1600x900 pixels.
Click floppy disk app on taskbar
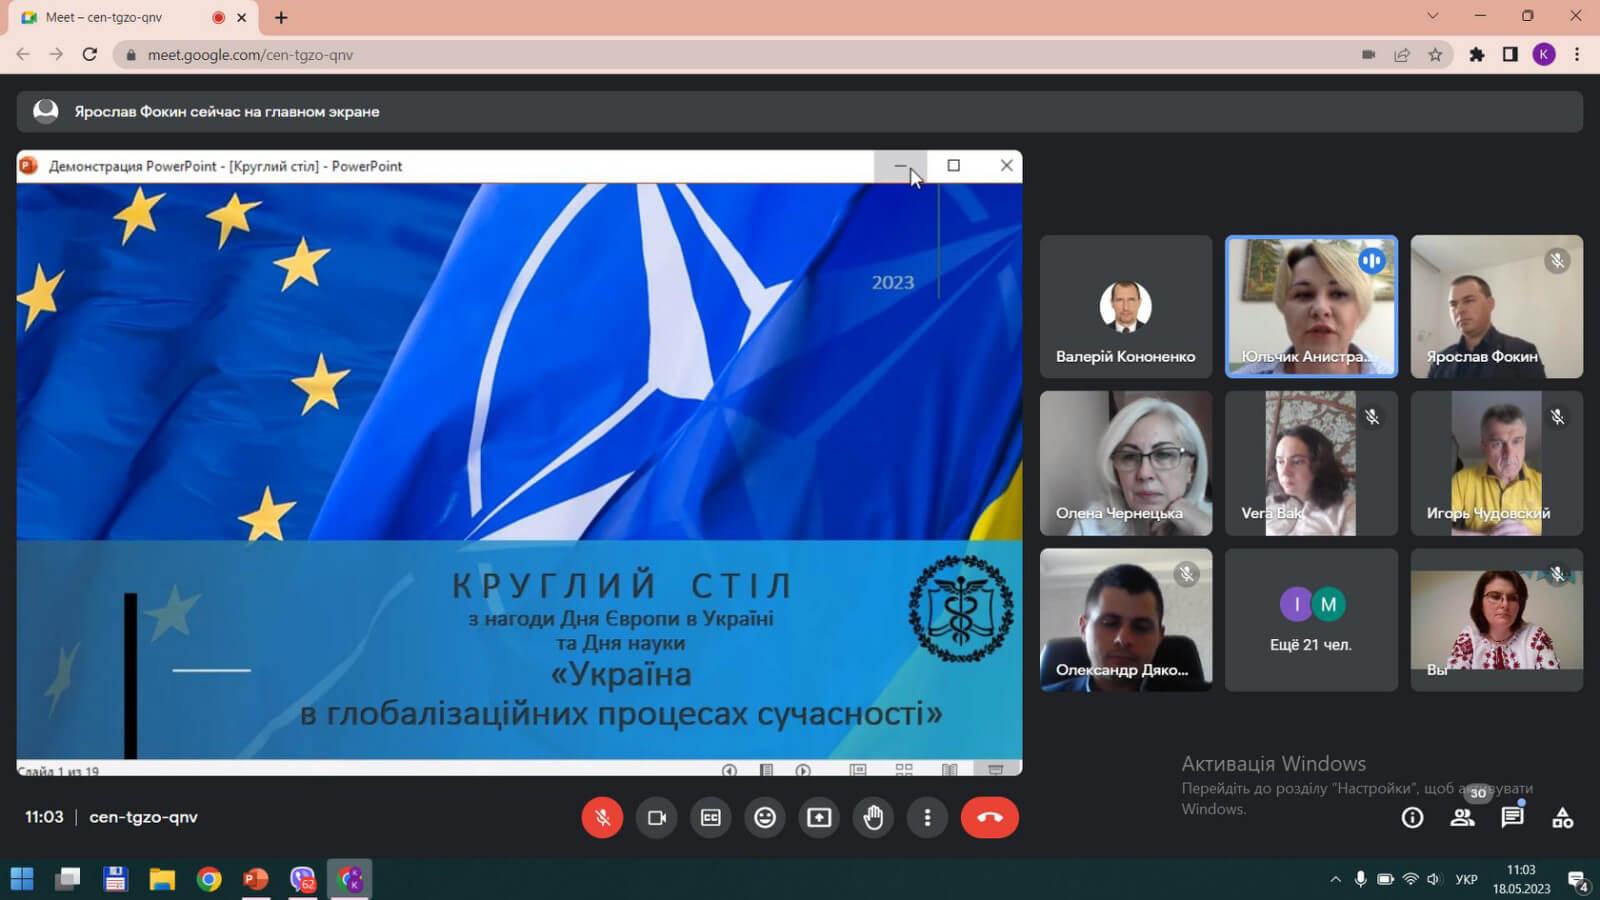pos(115,879)
